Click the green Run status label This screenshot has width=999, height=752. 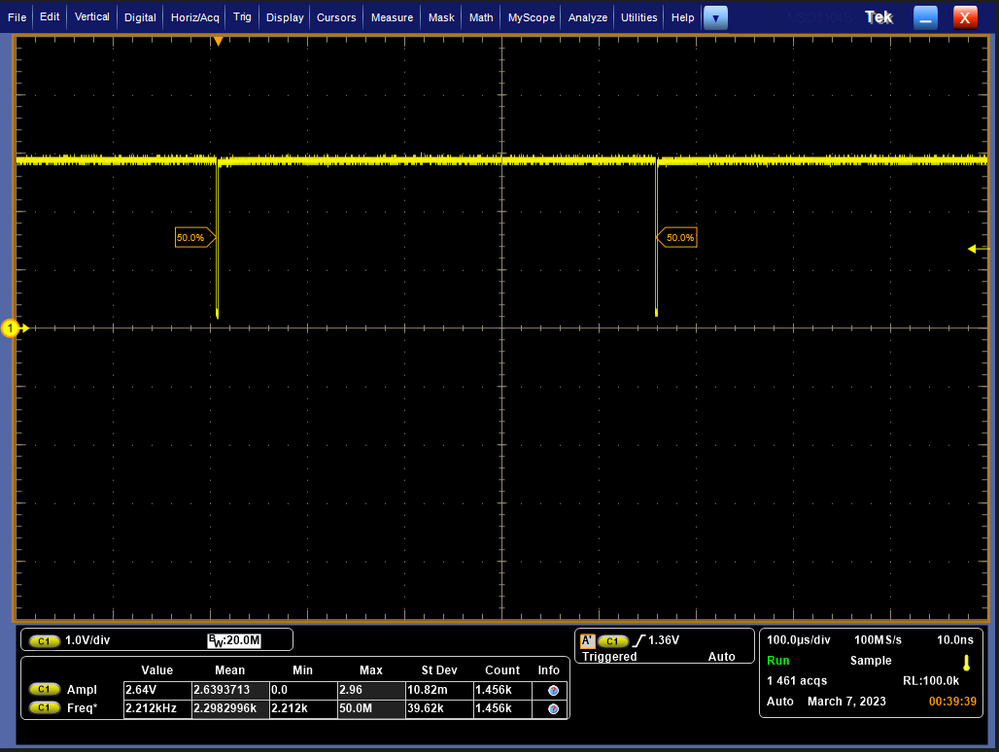point(778,661)
